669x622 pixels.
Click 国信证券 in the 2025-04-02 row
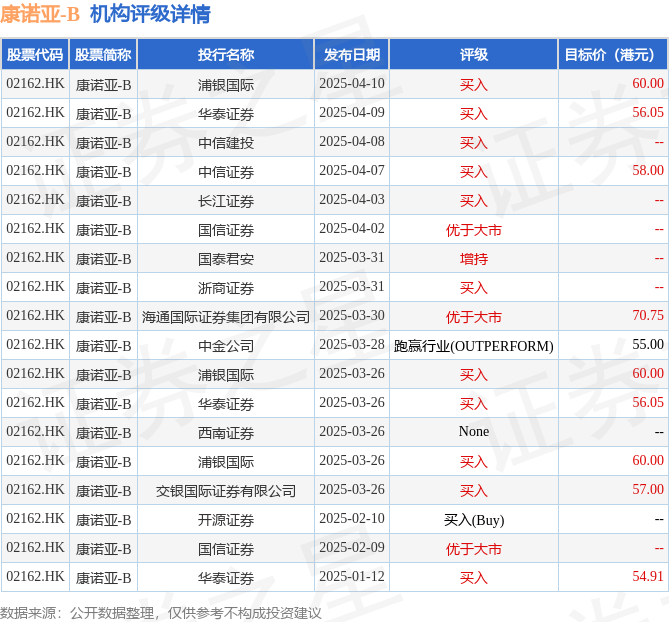pos(226,230)
